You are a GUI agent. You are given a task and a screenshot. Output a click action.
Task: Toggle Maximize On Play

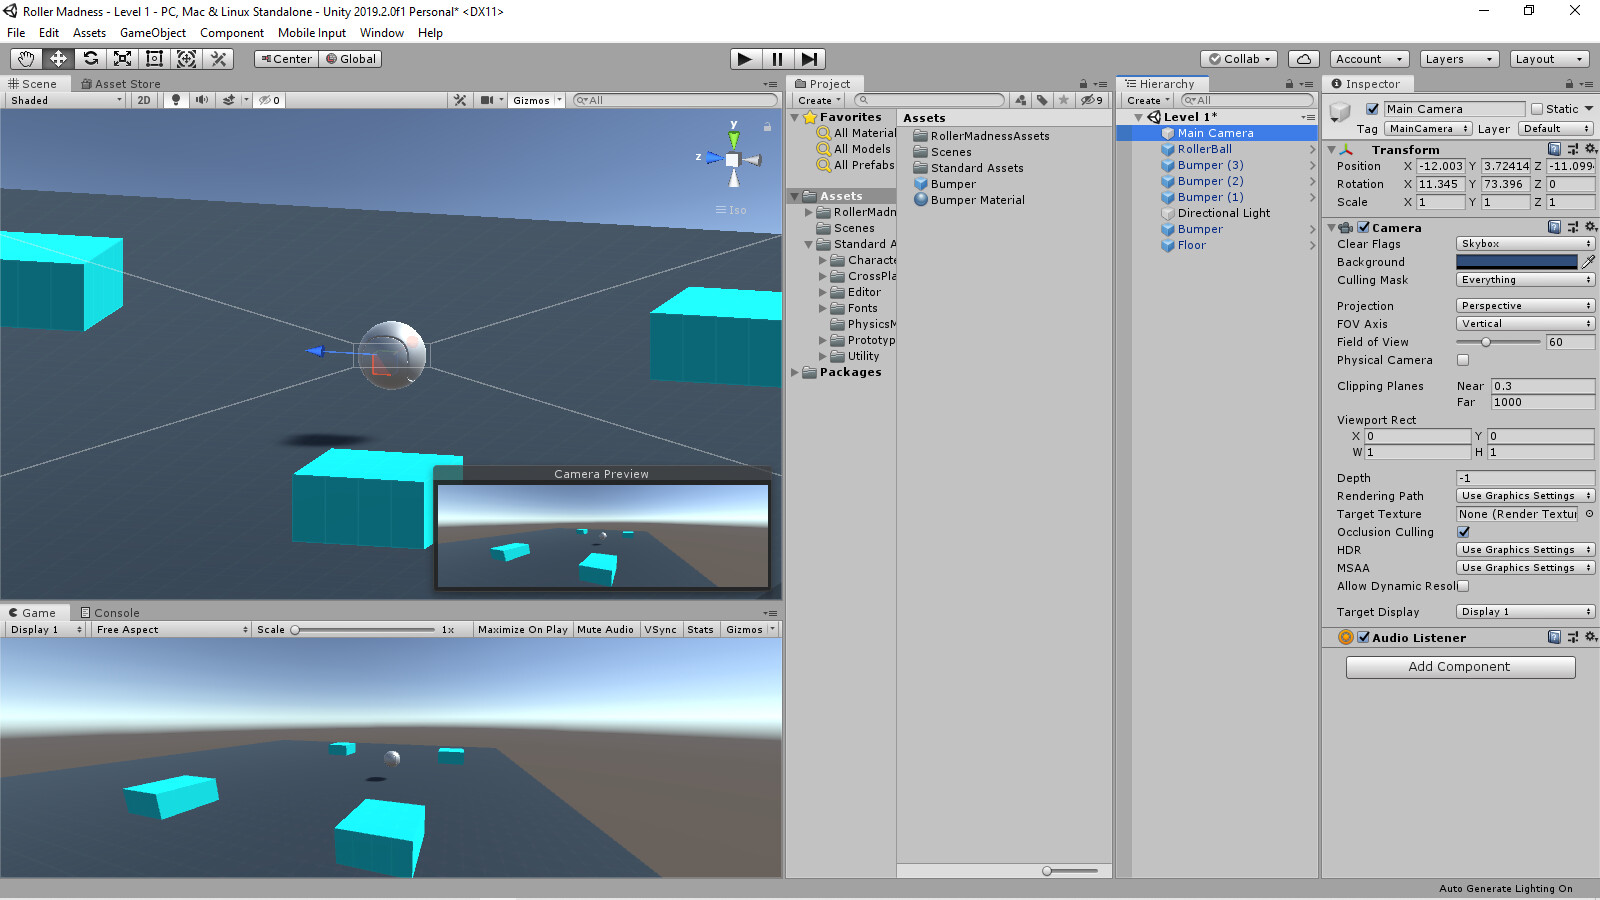point(522,630)
